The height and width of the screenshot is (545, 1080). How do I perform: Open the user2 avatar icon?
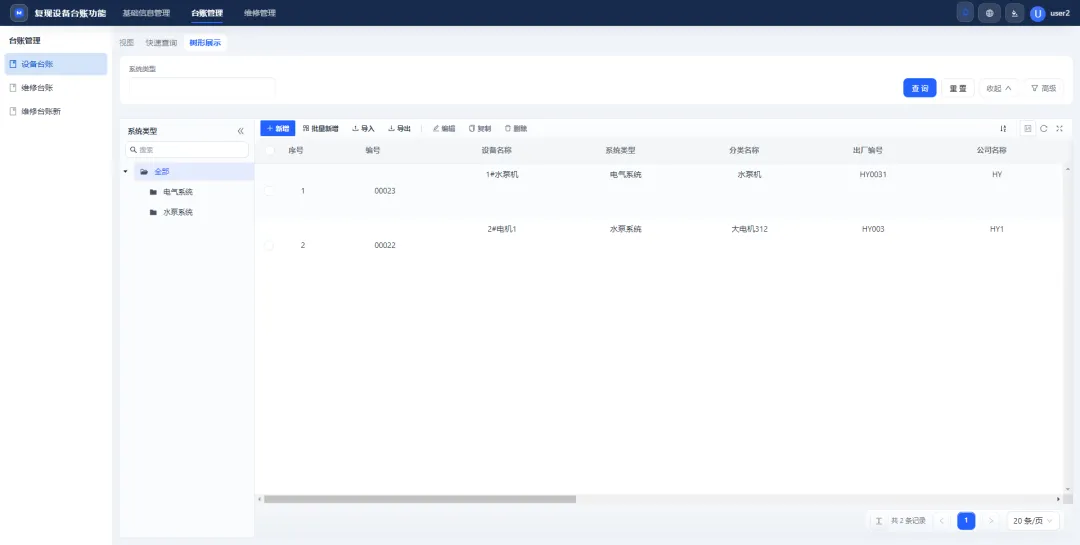[x=1037, y=13]
